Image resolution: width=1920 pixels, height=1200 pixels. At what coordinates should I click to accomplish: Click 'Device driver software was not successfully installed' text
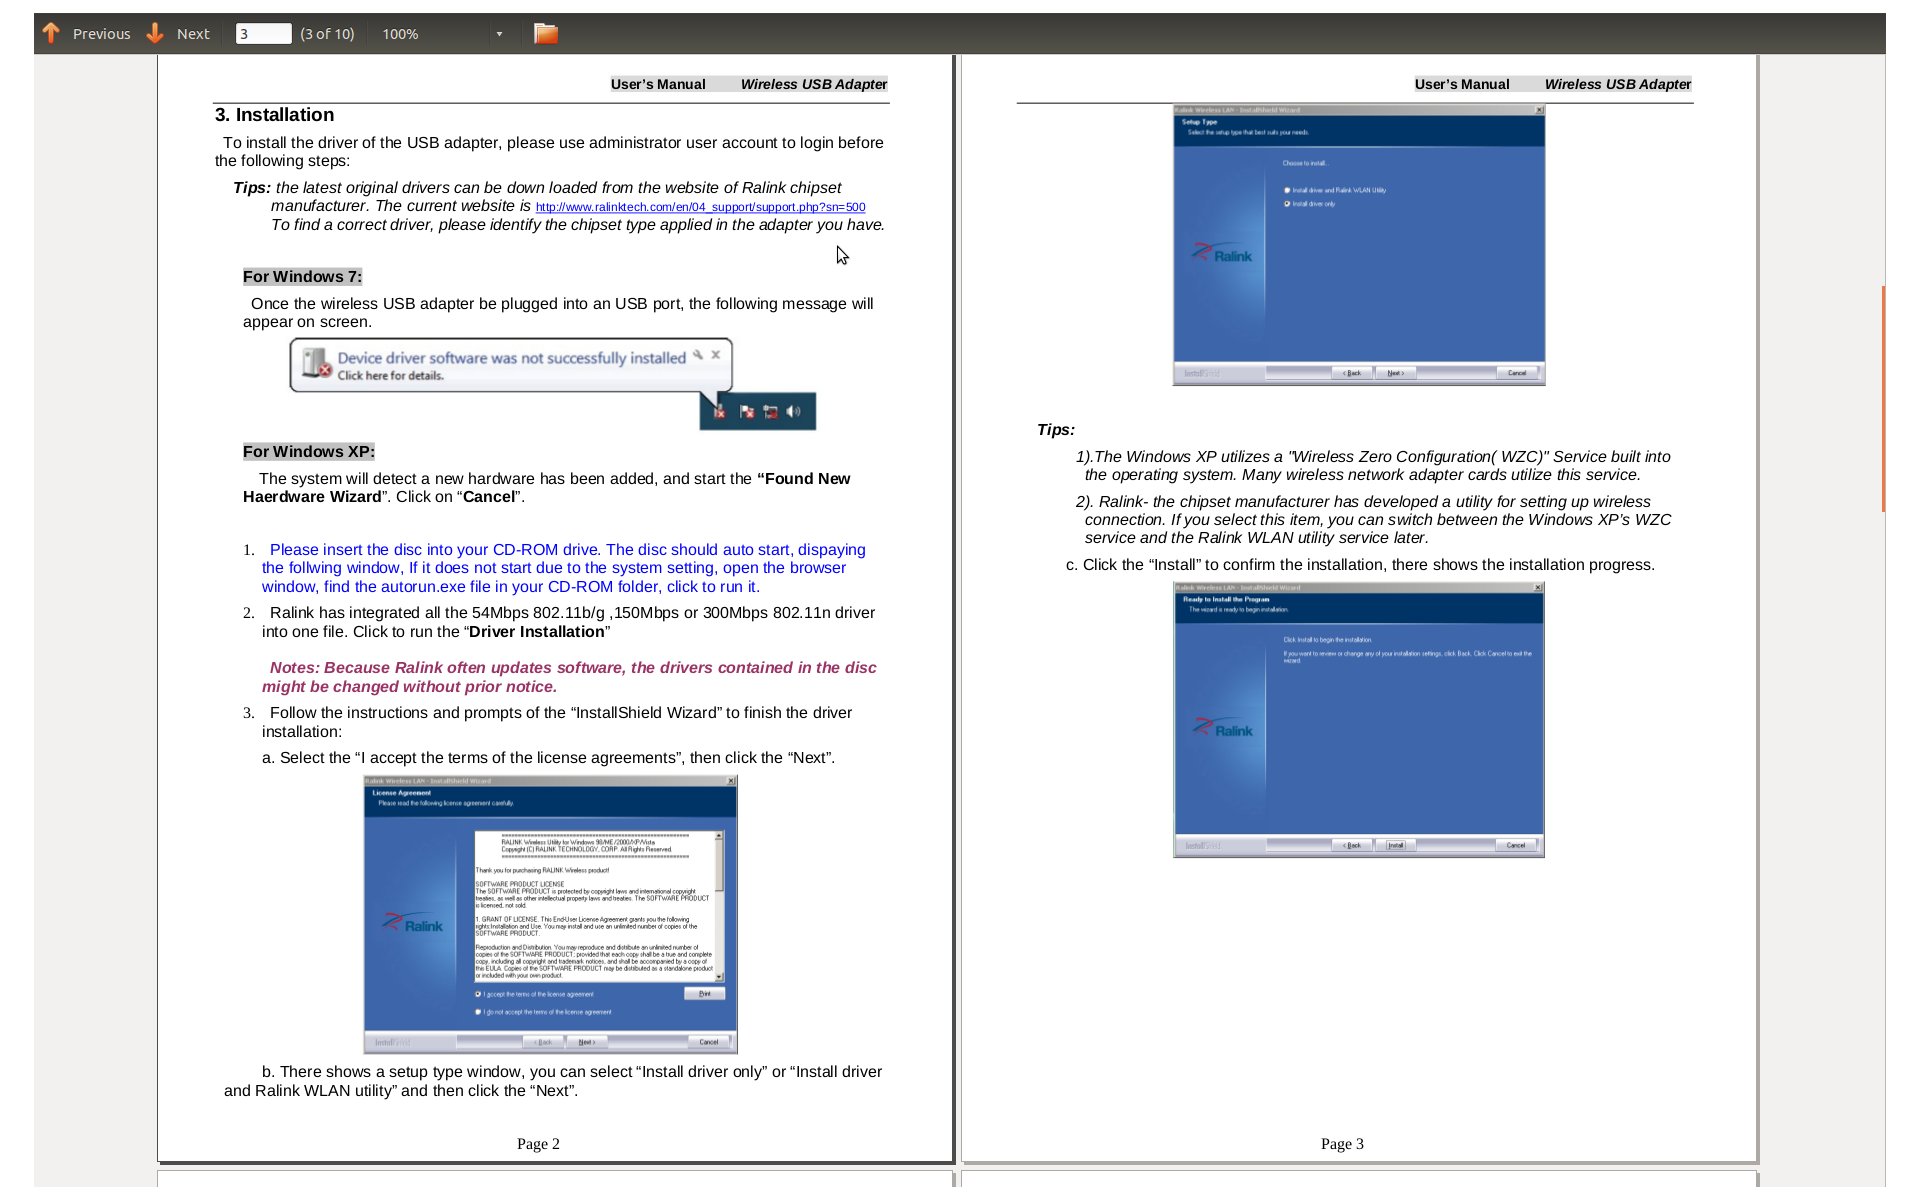[512, 358]
